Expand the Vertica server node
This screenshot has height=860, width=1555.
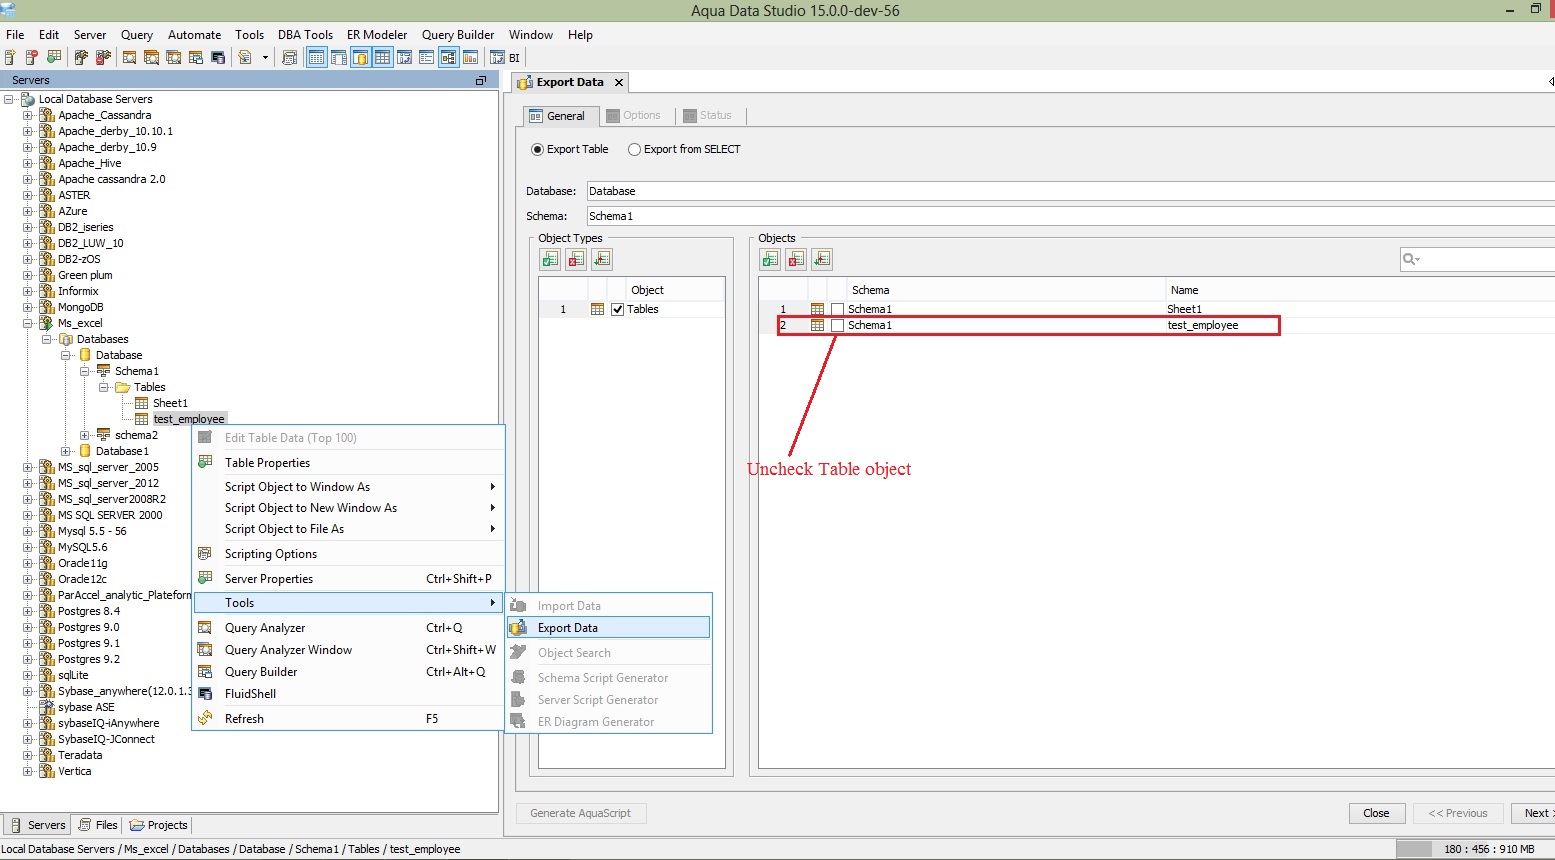(28, 771)
